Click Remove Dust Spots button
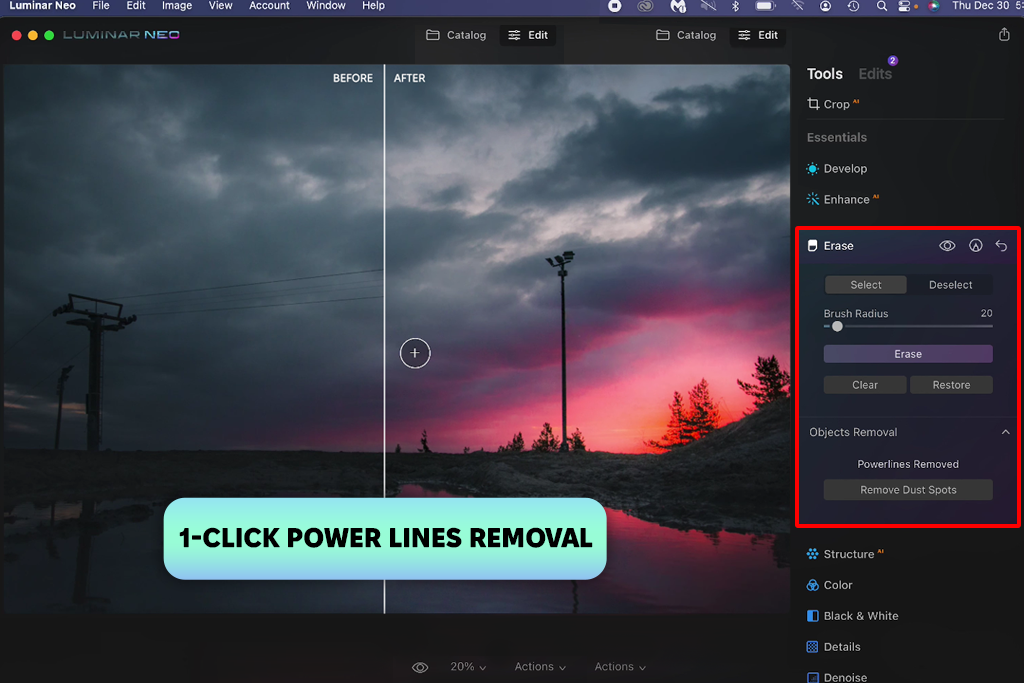 point(908,490)
